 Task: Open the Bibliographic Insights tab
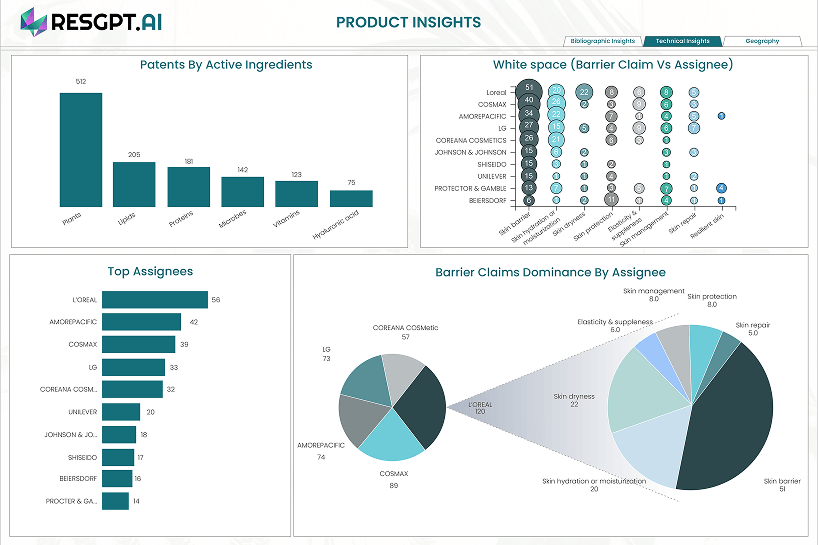point(603,41)
